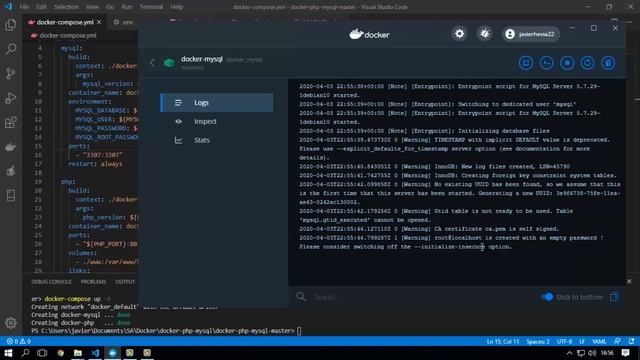The height and width of the screenshot is (360, 640).
Task: Select Stats in Docker sidebar
Action: 217,140
